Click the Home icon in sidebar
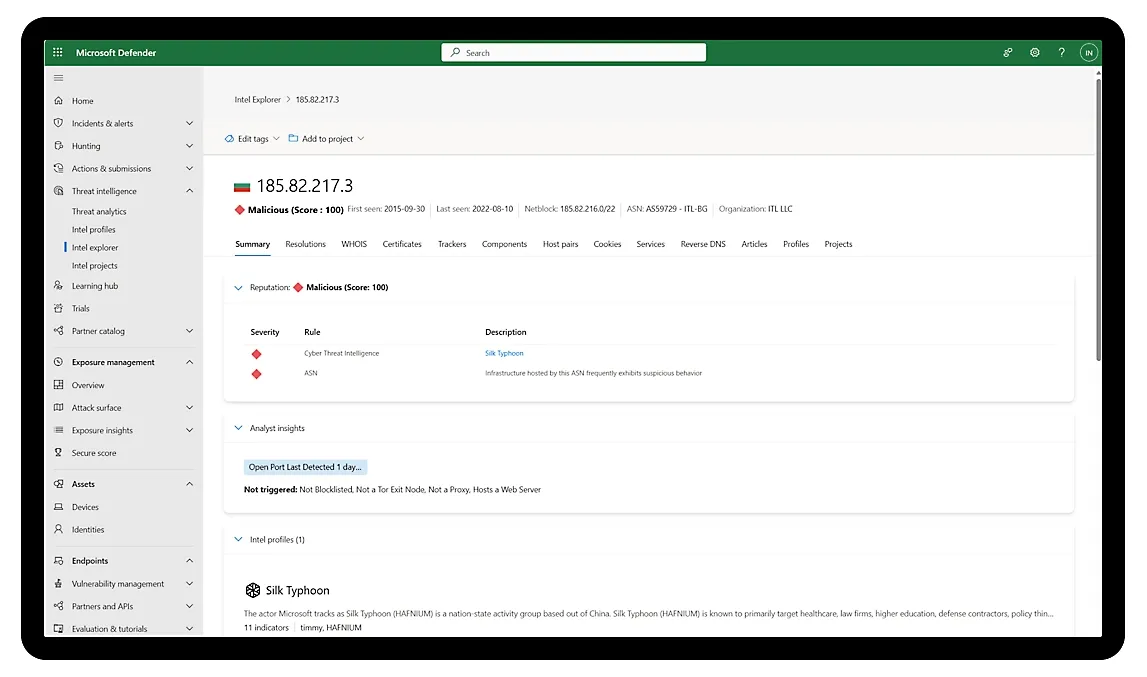The width and height of the screenshot is (1147, 677). [58, 101]
